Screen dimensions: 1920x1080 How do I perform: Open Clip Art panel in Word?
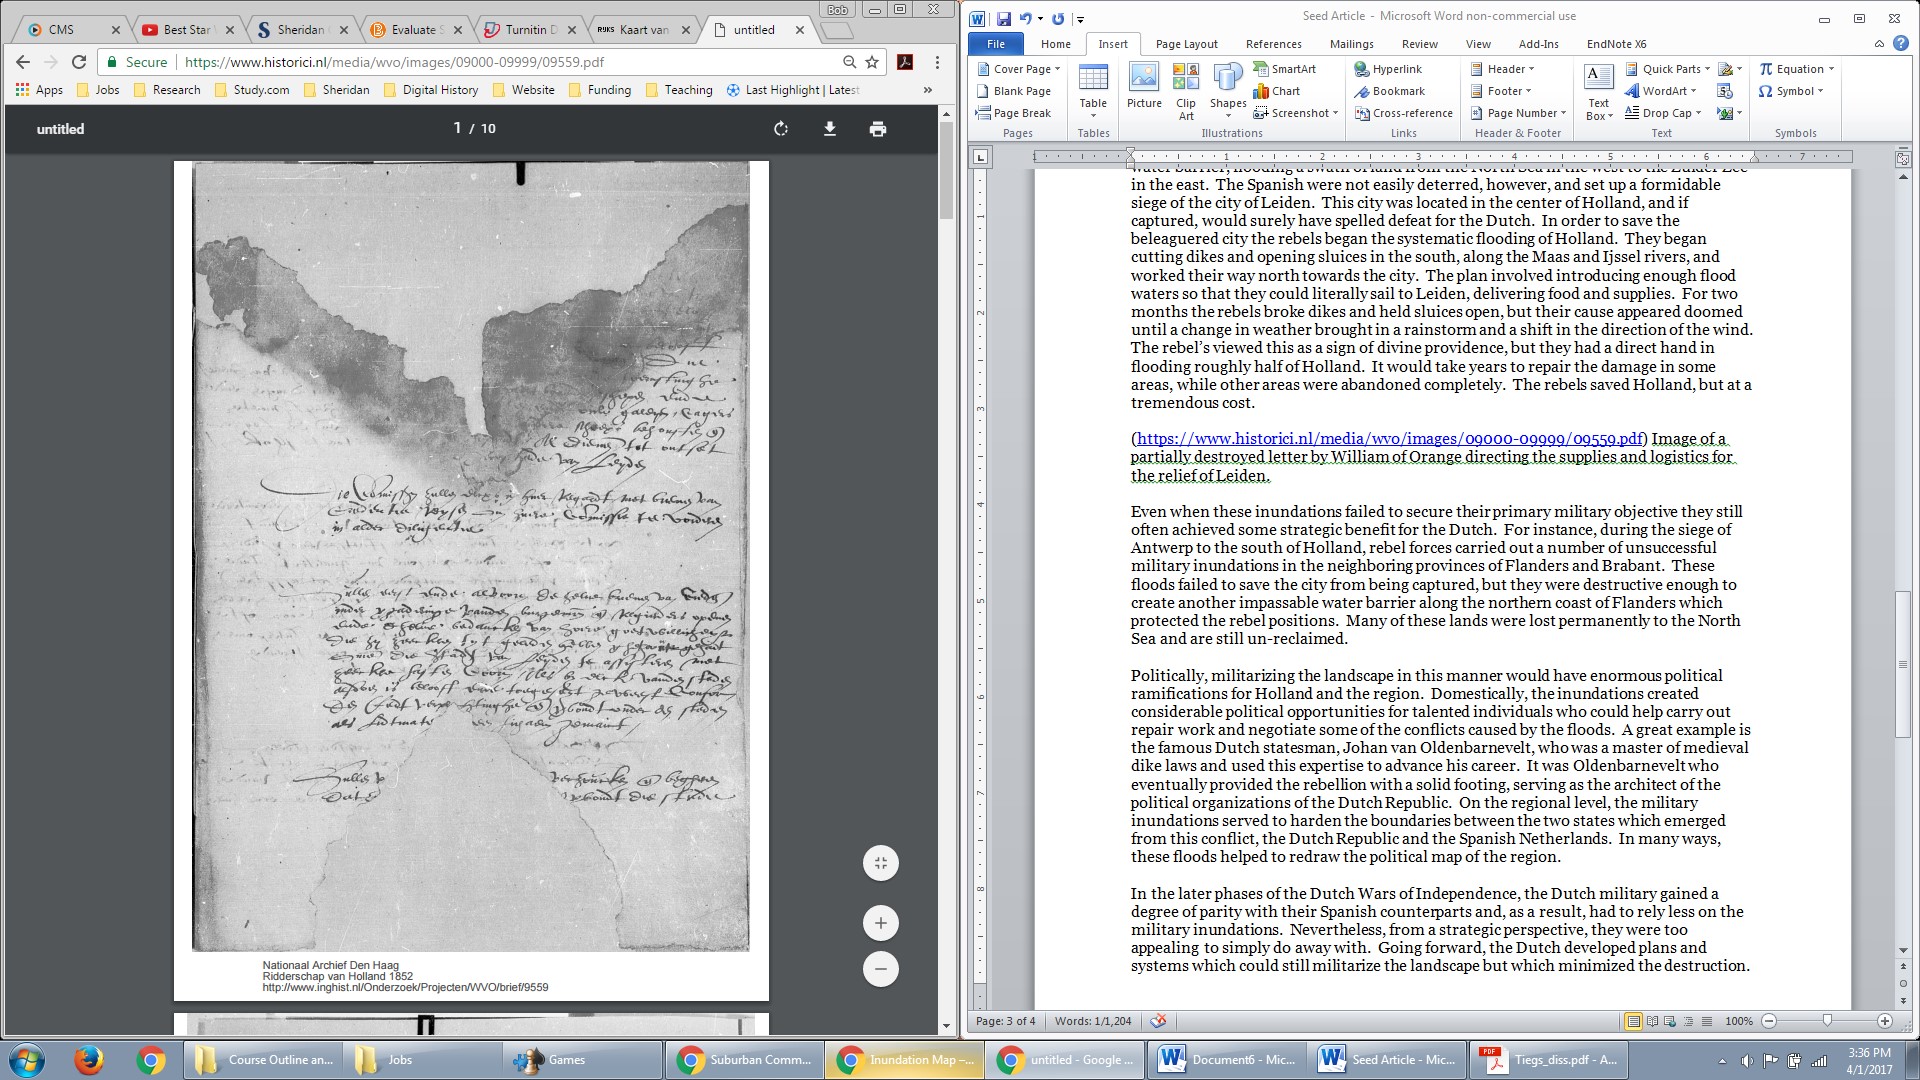click(1185, 90)
